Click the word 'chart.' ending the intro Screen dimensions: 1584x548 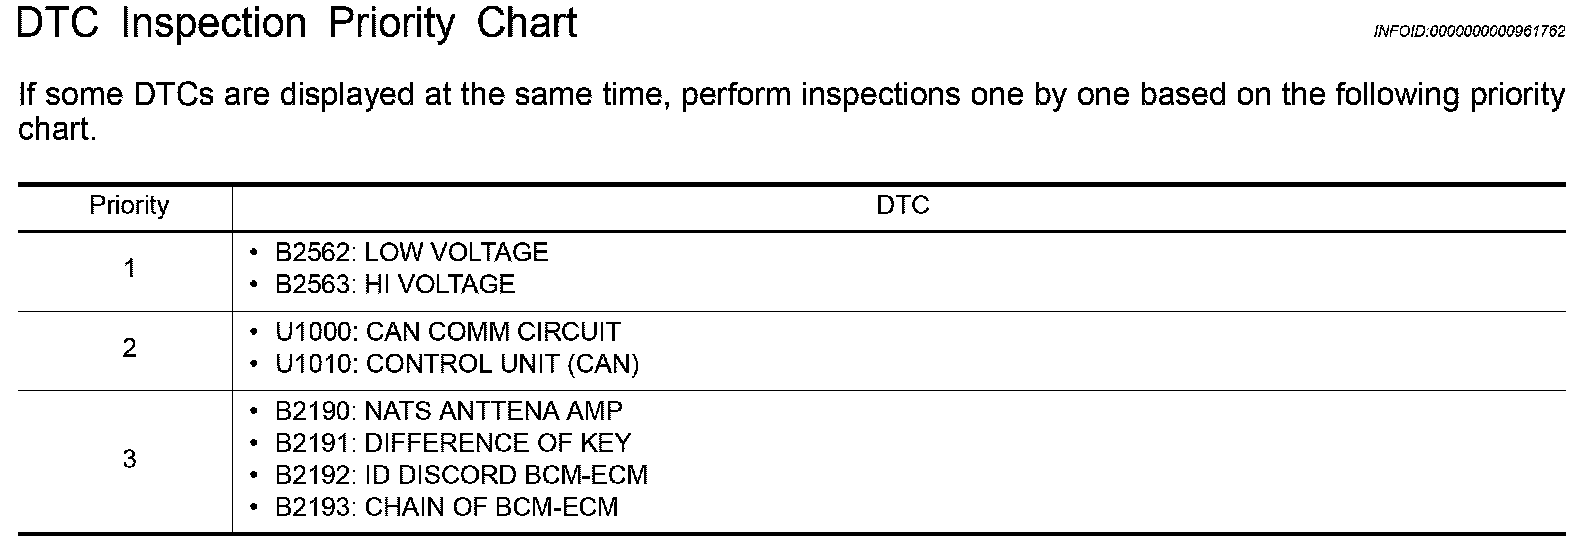57,130
